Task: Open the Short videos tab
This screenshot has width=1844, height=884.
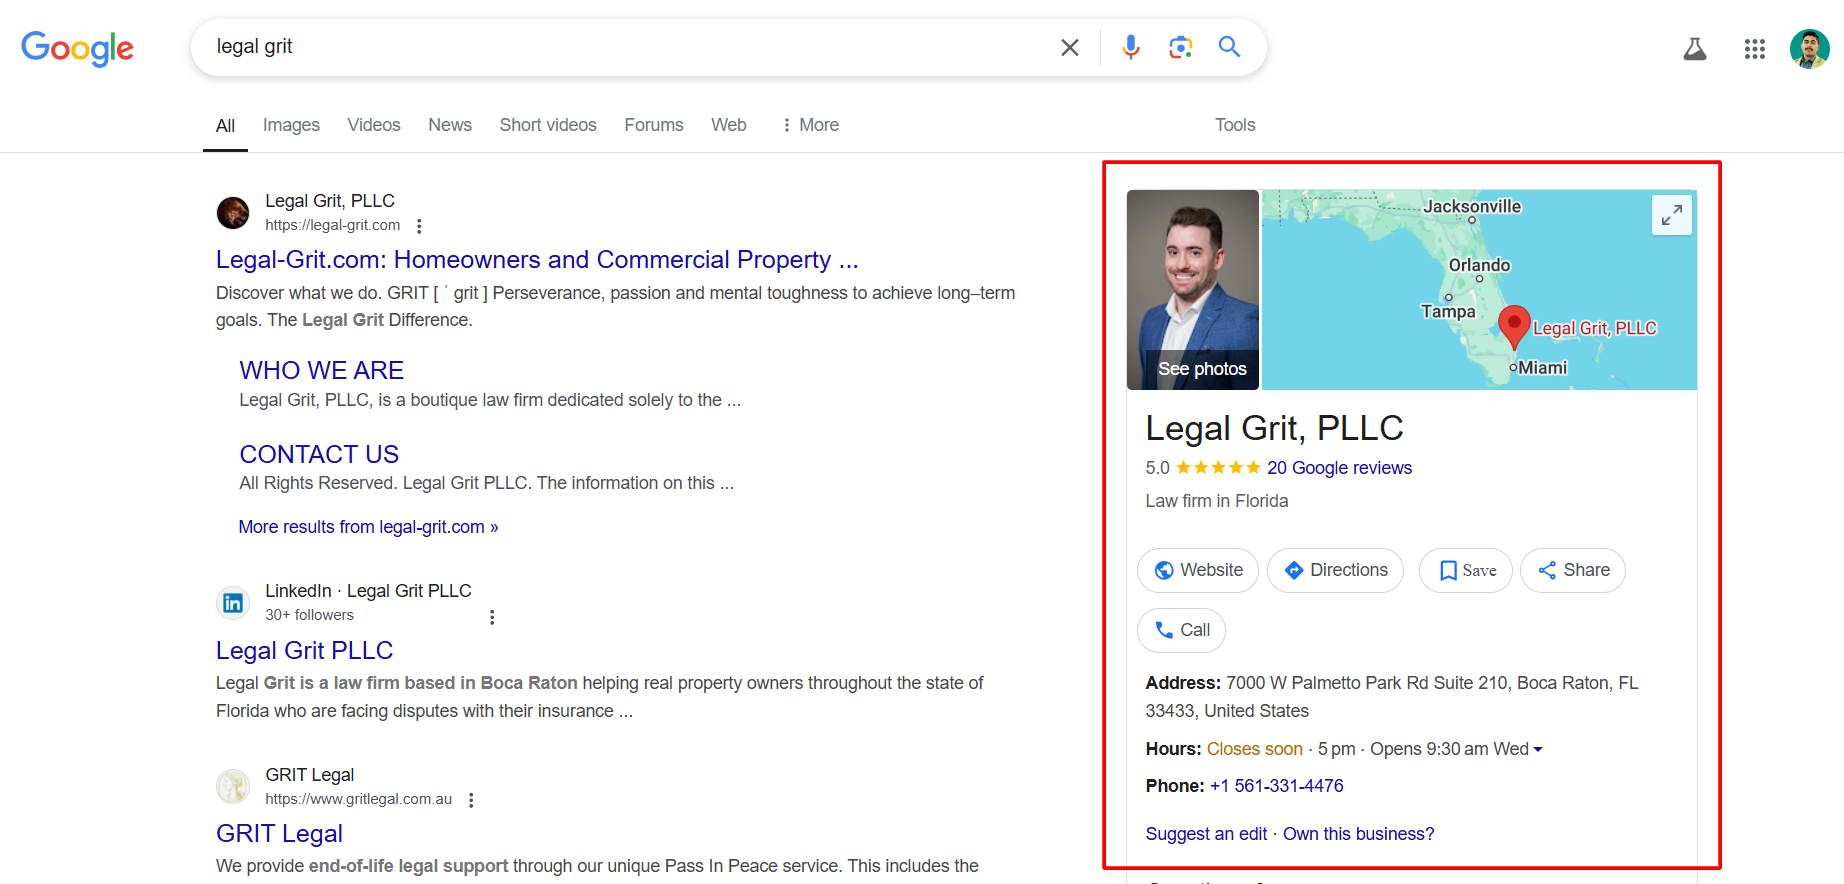Action: point(548,125)
